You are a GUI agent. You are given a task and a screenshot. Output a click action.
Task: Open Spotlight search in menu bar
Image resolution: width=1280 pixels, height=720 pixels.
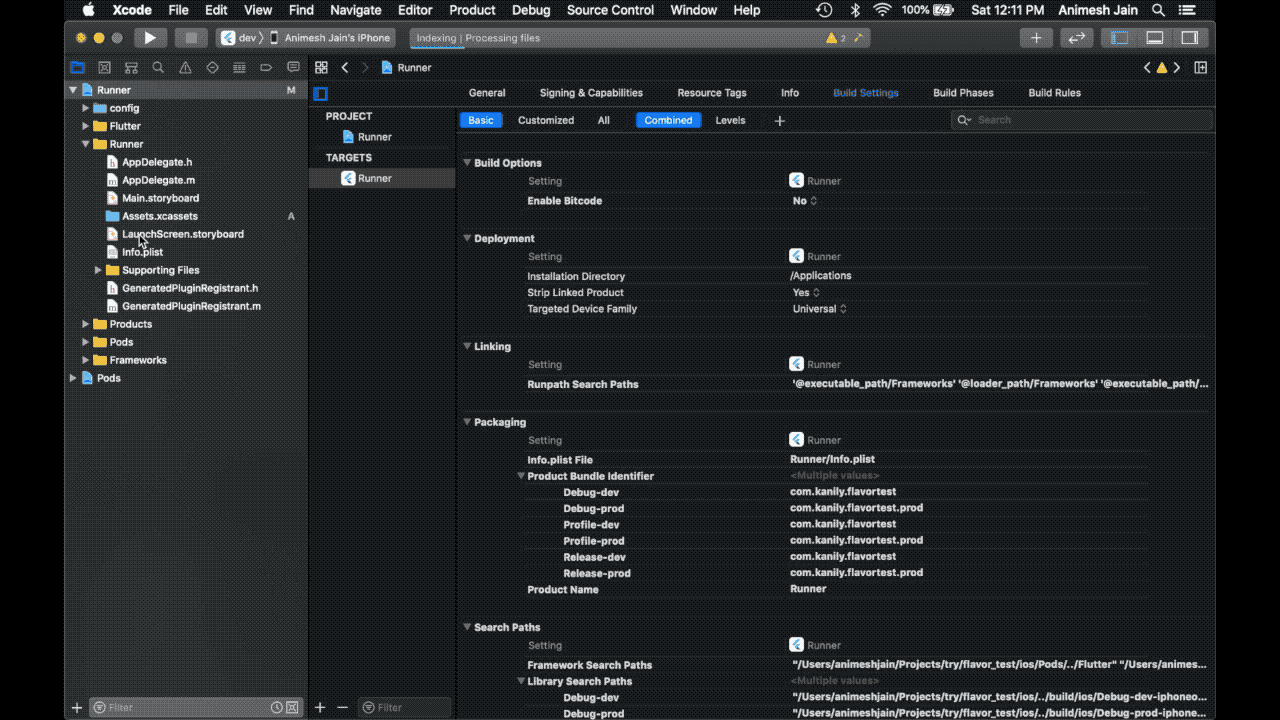(x=1158, y=10)
